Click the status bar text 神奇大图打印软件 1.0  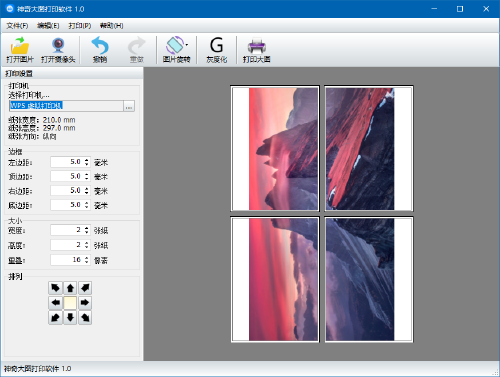37,369
